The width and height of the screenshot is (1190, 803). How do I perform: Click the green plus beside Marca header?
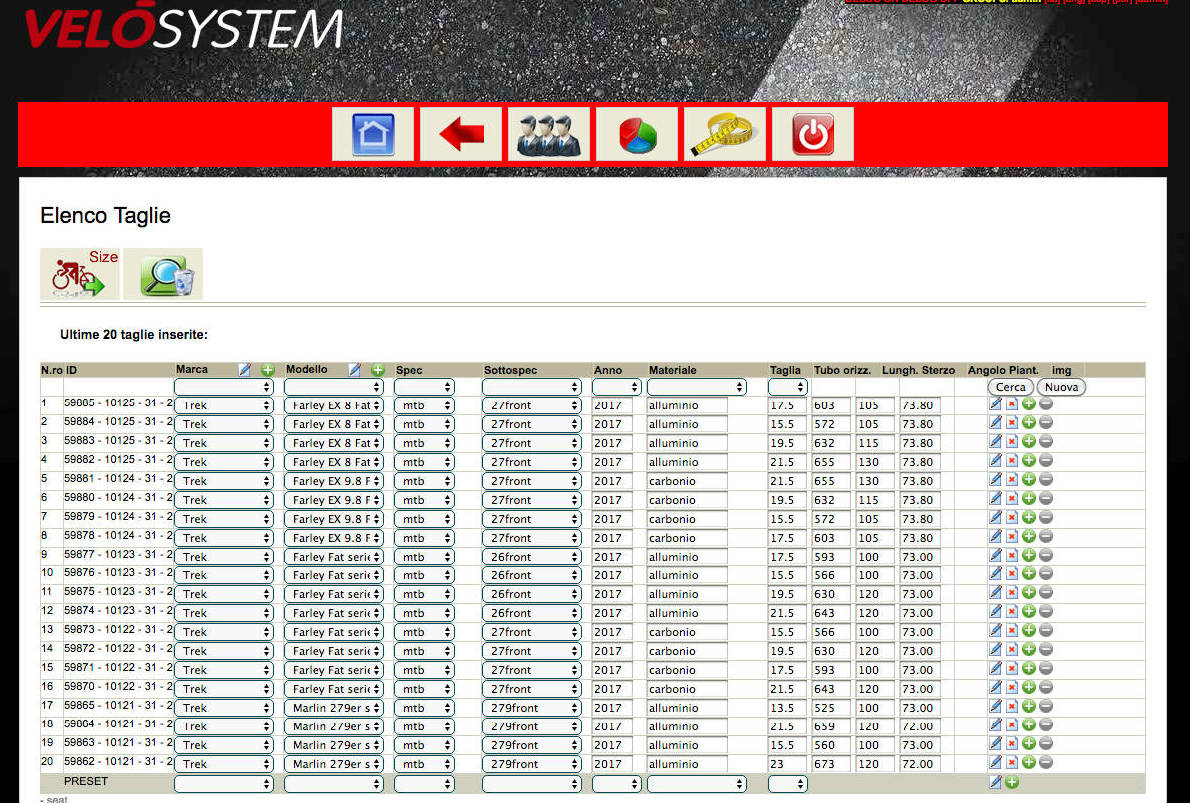point(267,370)
